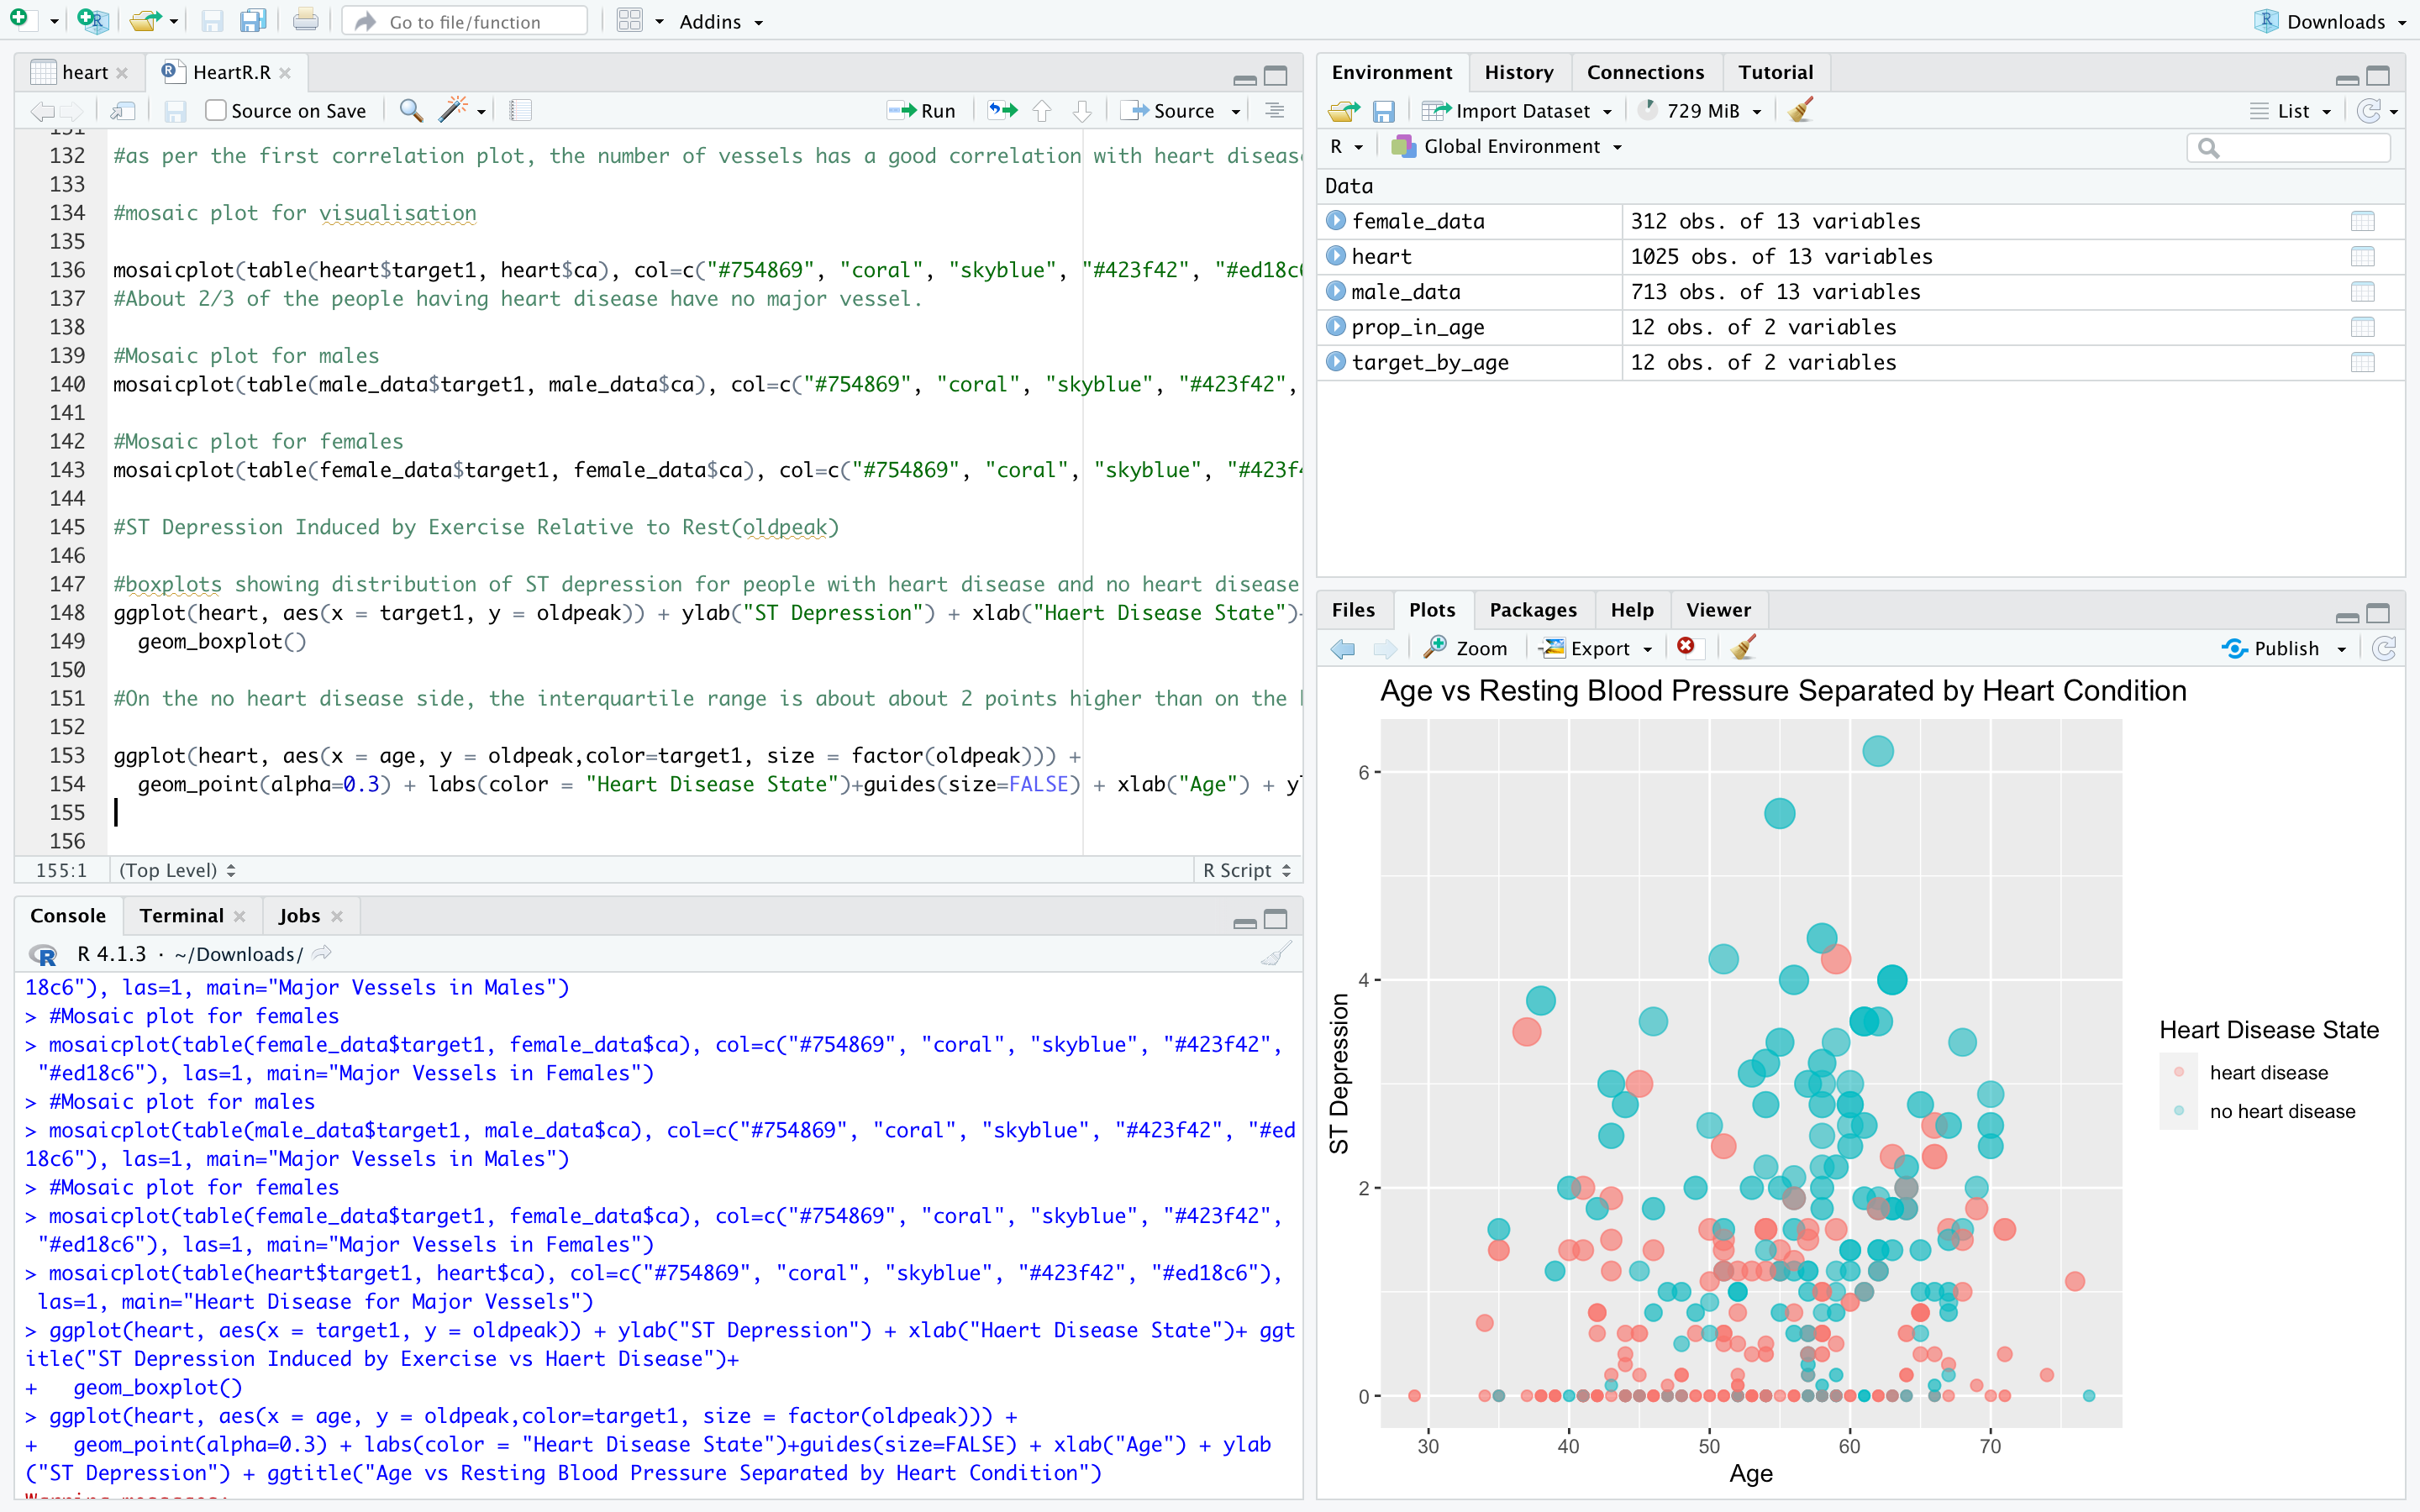
Task: Expand the prop_in_age object arrow
Action: pos(1336,327)
